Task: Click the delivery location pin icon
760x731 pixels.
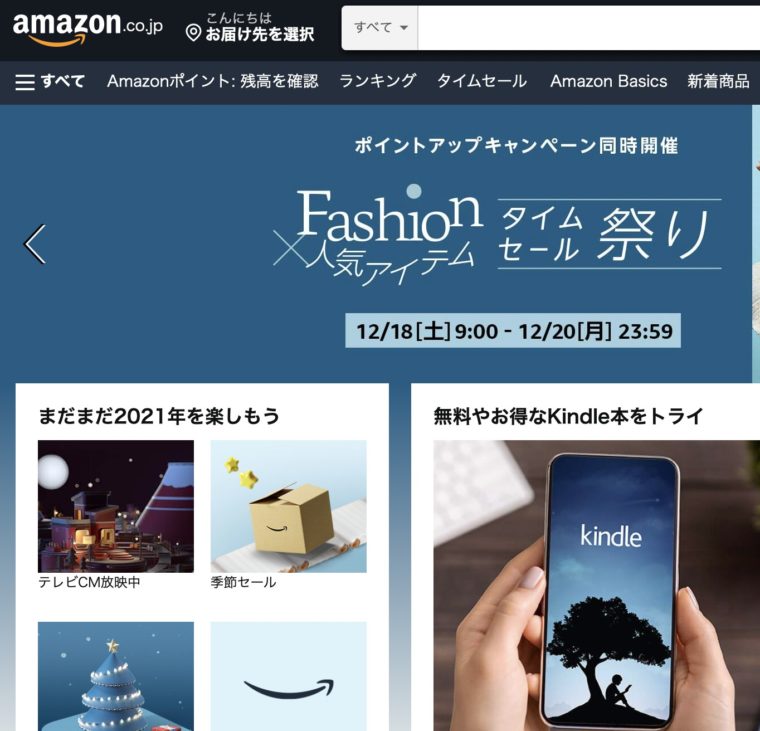Action: 193,33
